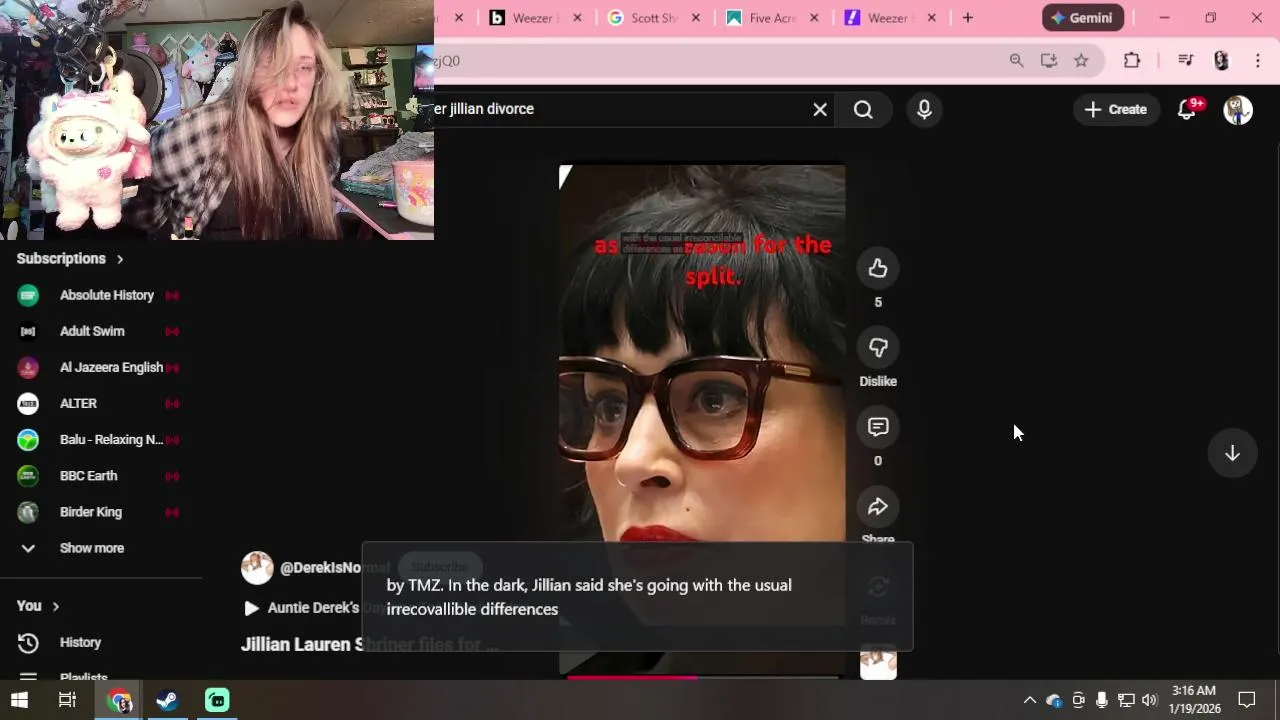The height and width of the screenshot is (720, 1280).
Task: Close the Five Acre tab
Action: [814, 18]
